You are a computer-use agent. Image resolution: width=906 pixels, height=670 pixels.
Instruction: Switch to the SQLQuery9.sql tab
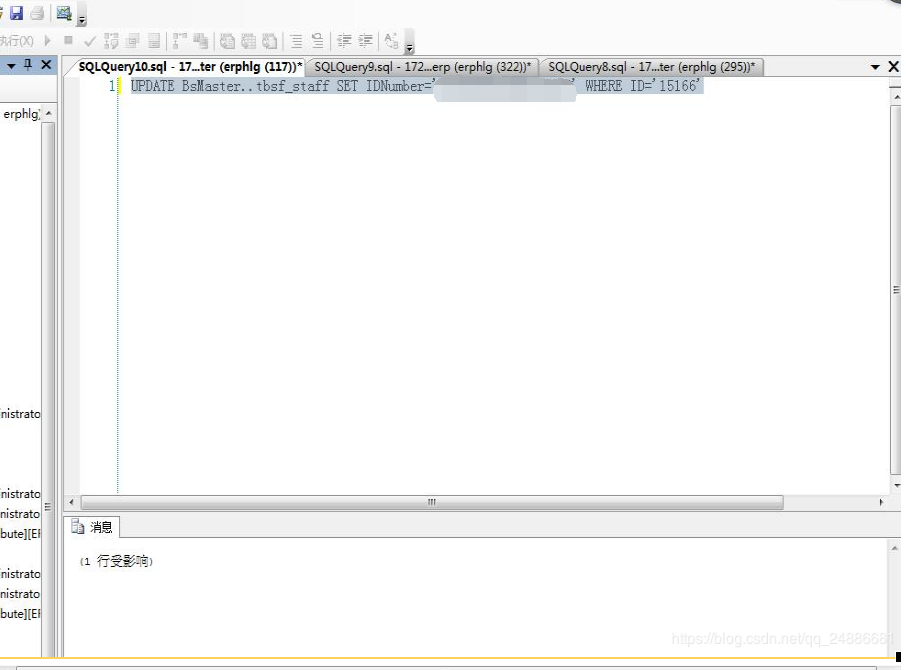pyautogui.click(x=420, y=66)
